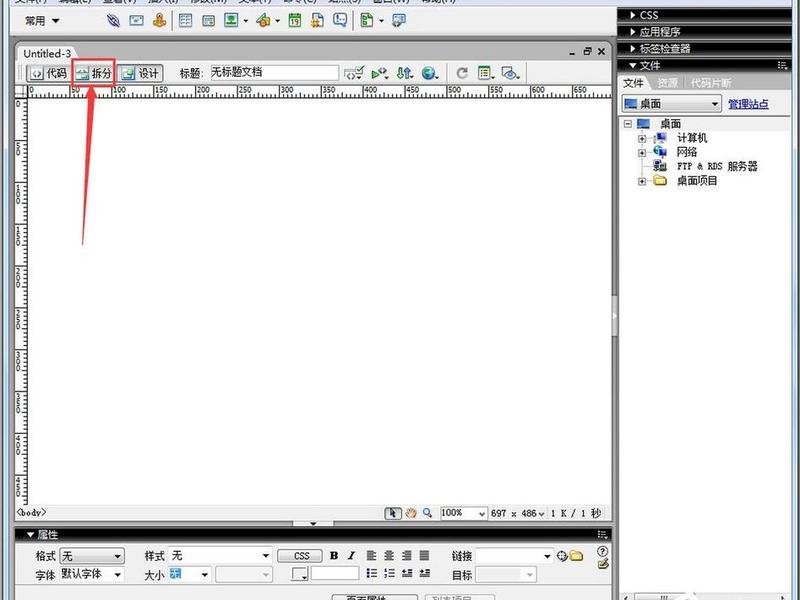Select the Zoom magnifier tool in status bar
This screenshot has width=800, height=600.
click(x=428, y=513)
